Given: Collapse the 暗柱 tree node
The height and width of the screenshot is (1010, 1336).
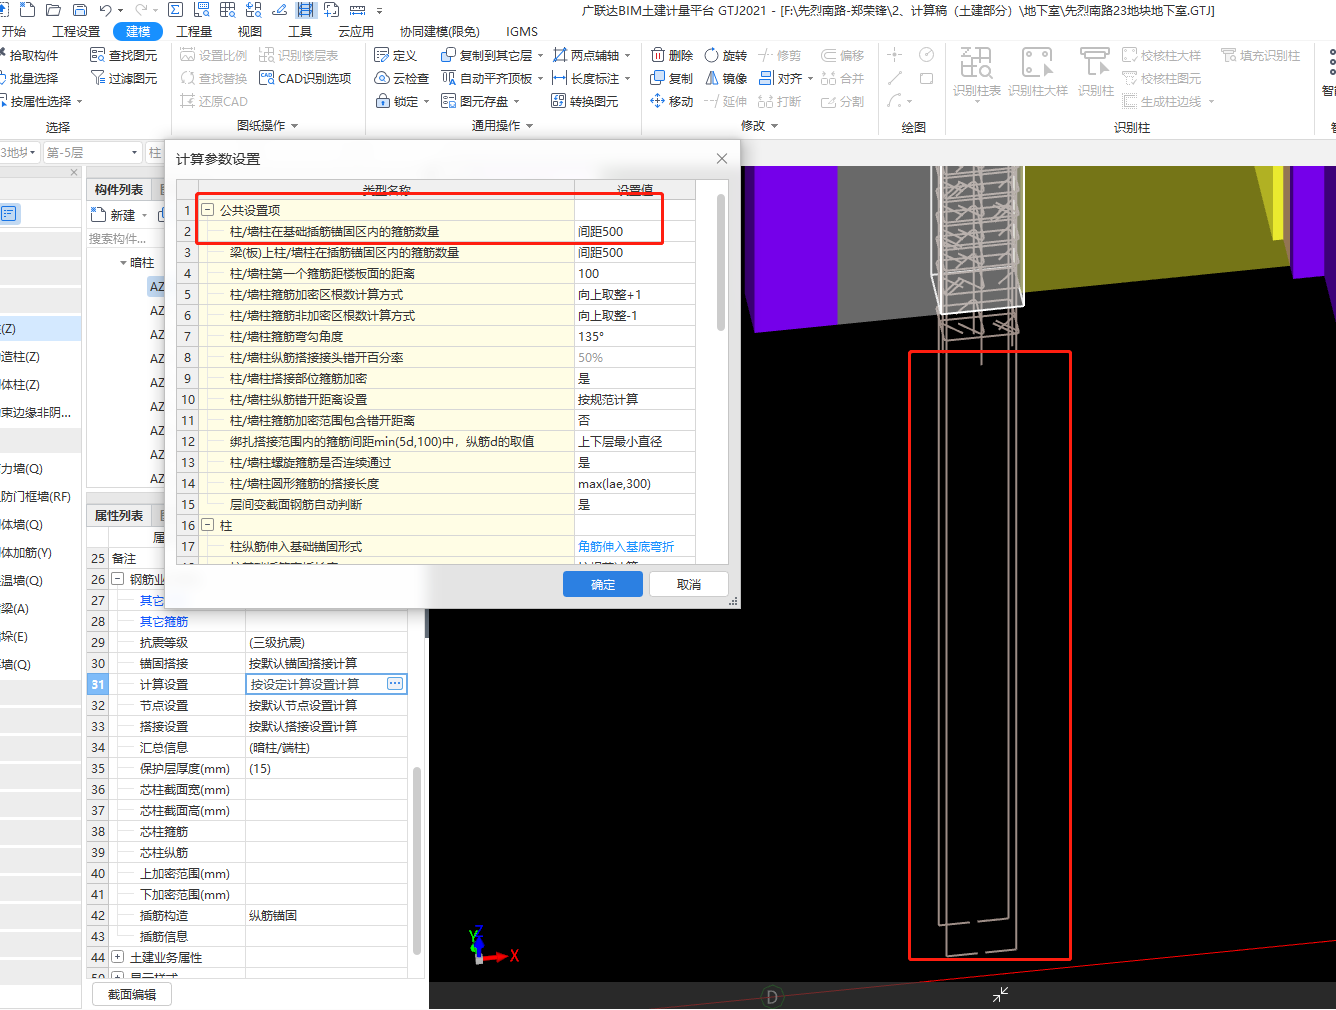Looking at the screenshot, I should point(123,263).
